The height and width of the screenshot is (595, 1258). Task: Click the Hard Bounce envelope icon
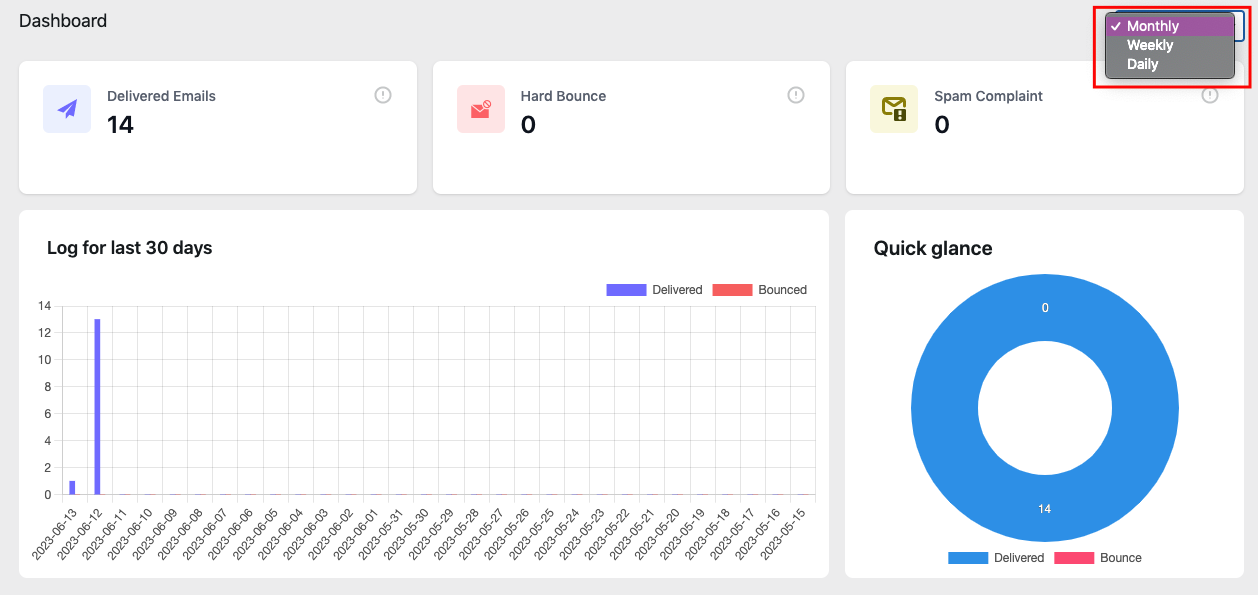pyautogui.click(x=481, y=109)
